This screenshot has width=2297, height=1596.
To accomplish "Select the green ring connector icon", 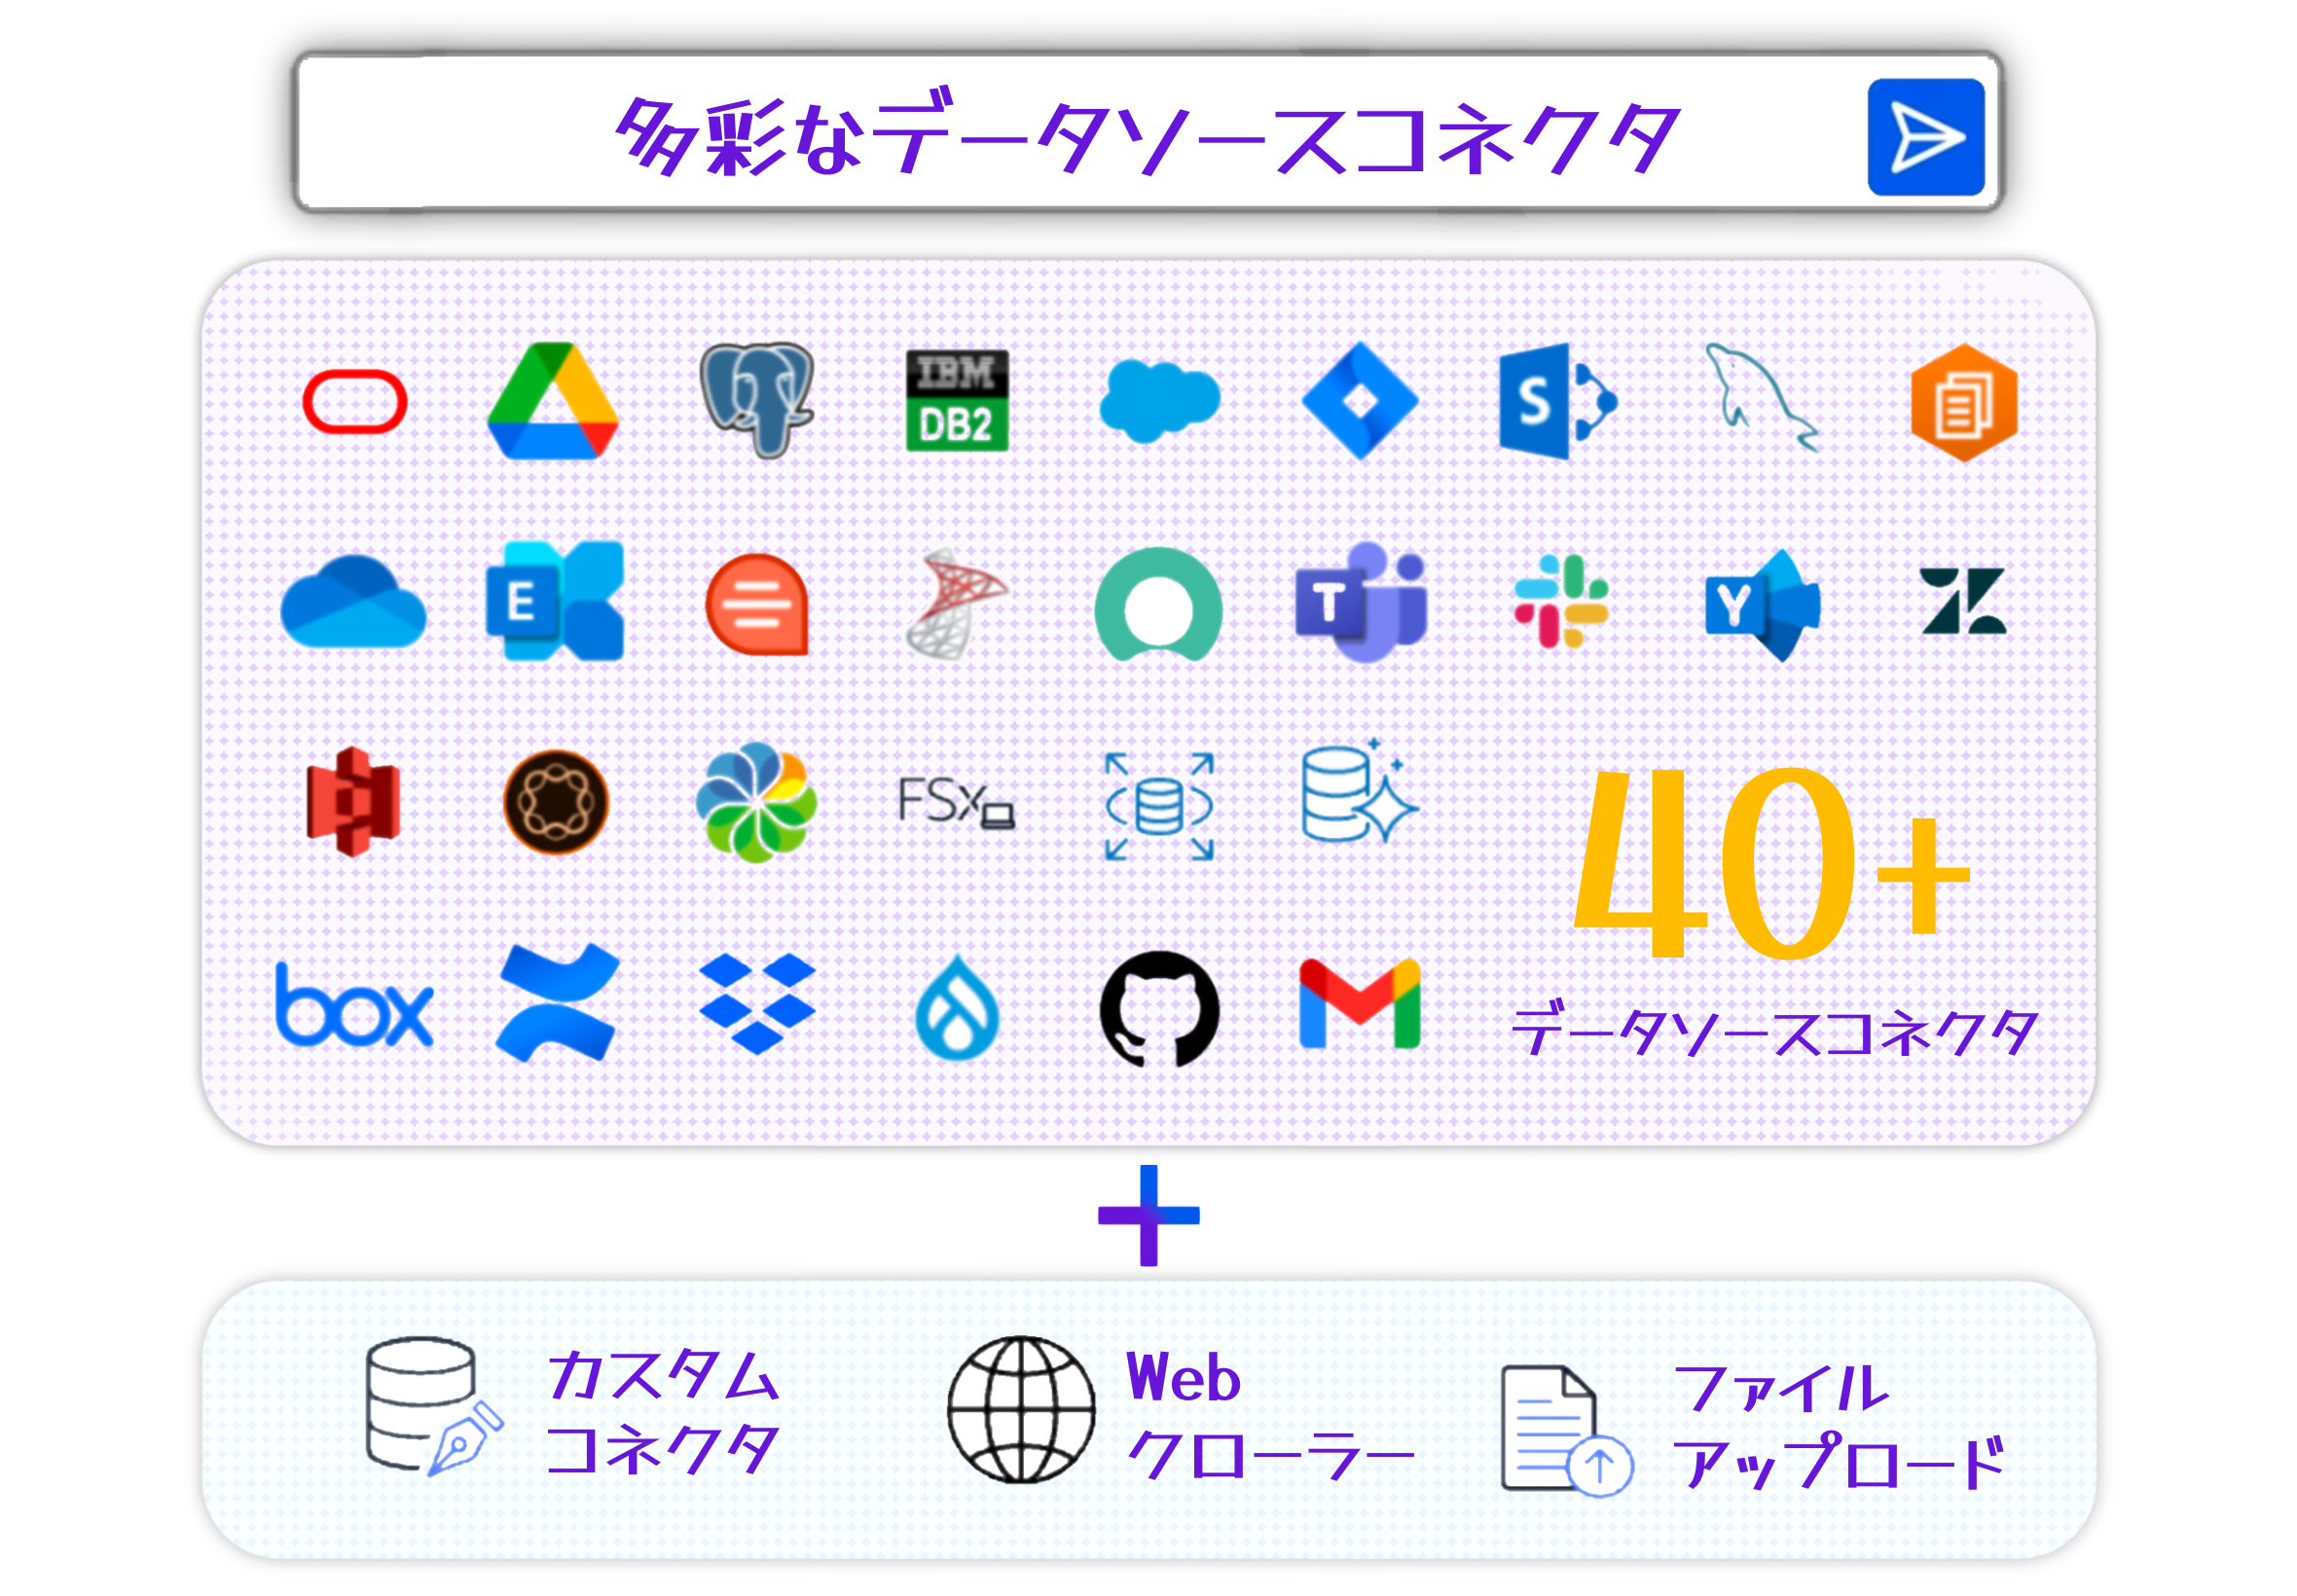I will (1159, 604).
